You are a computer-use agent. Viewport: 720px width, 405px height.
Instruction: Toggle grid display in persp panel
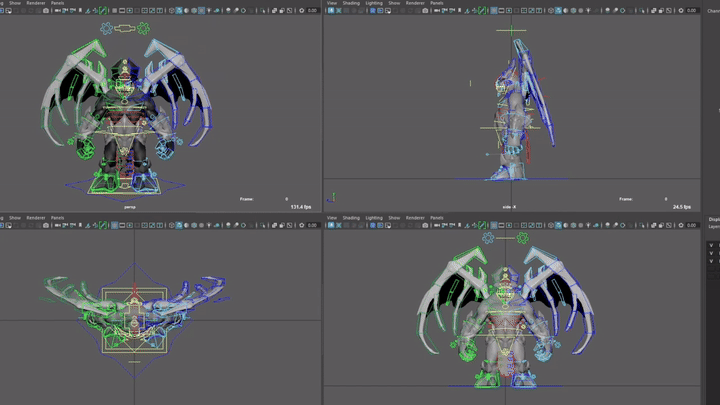pyautogui.click(x=114, y=10)
